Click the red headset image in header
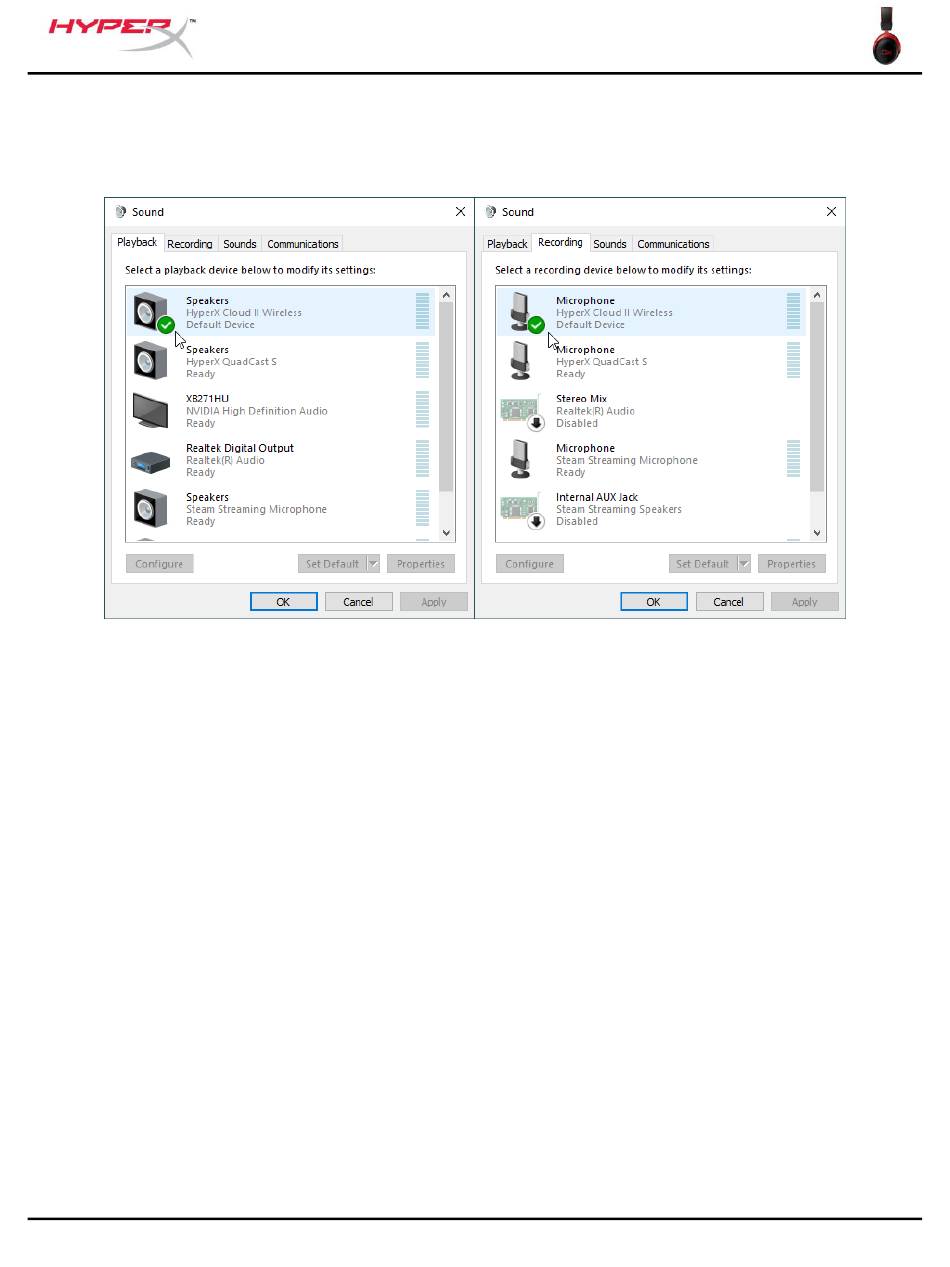 886,36
